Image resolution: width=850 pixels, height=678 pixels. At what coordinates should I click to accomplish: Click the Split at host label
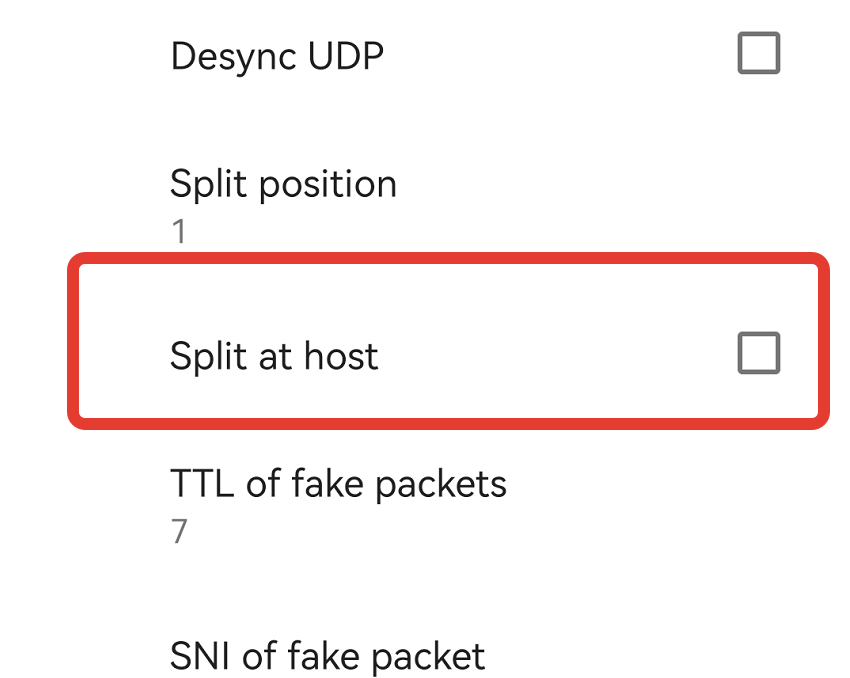point(274,356)
